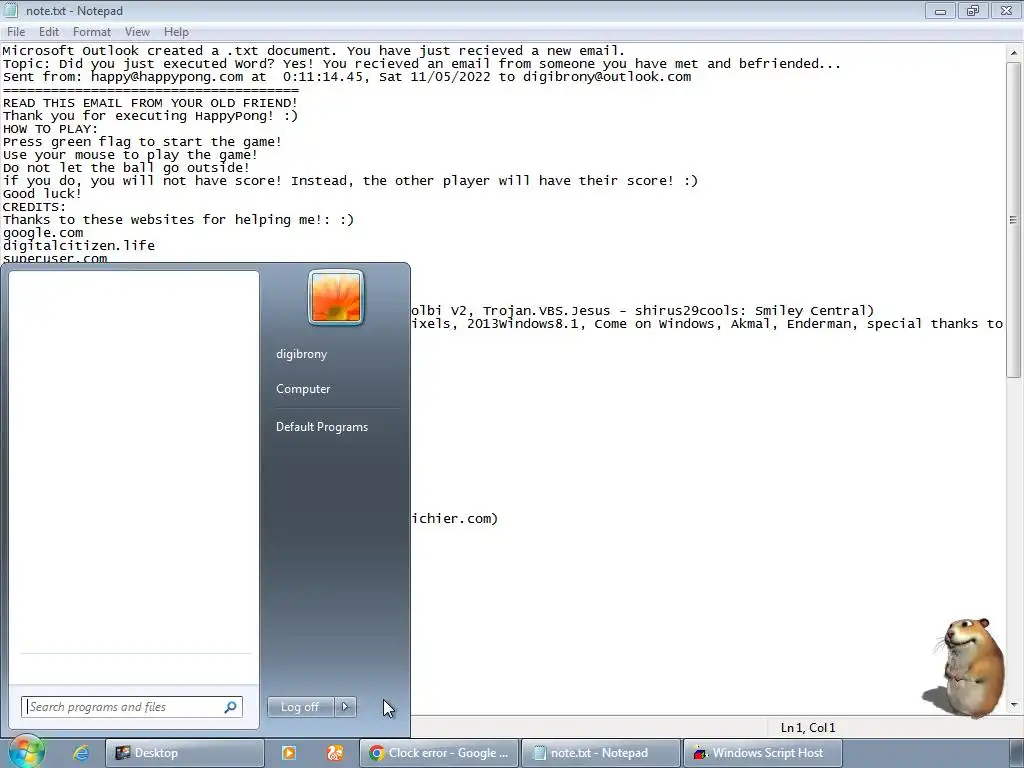Click the Notepad icon in the title bar
Viewport: 1024px width, 768px height.
[x=11, y=10]
